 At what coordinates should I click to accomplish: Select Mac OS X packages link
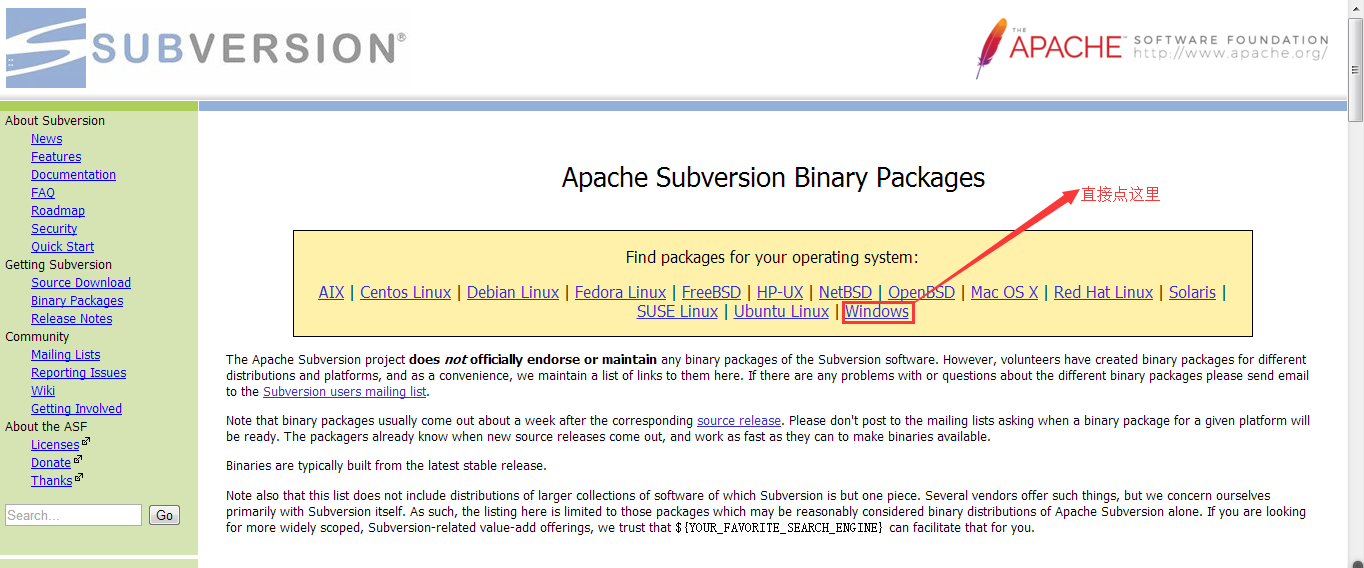pyautogui.click(x=1004, y=292)
